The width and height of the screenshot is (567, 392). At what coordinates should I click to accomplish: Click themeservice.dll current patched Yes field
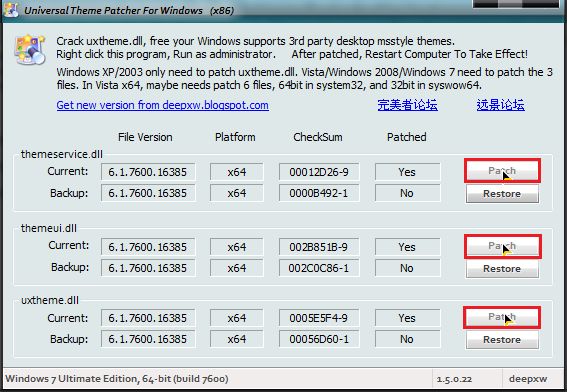click(408, 172)
